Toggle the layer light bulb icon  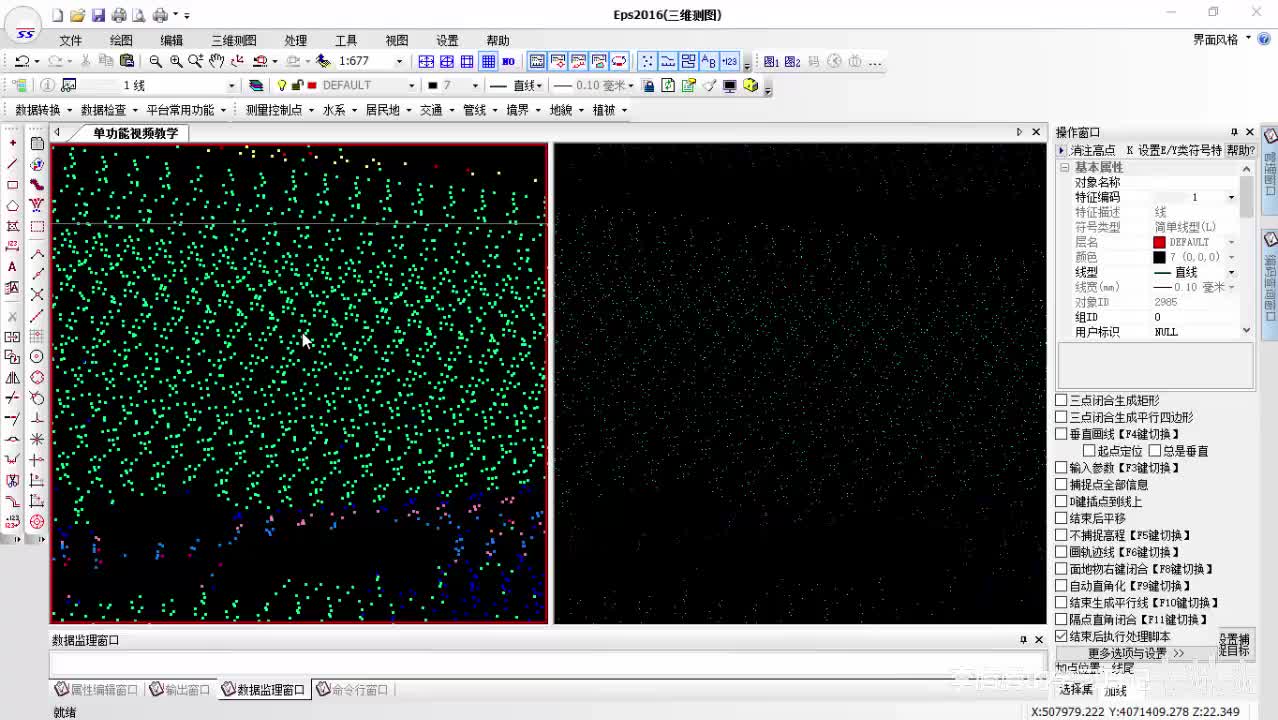[x=282, y=86]
